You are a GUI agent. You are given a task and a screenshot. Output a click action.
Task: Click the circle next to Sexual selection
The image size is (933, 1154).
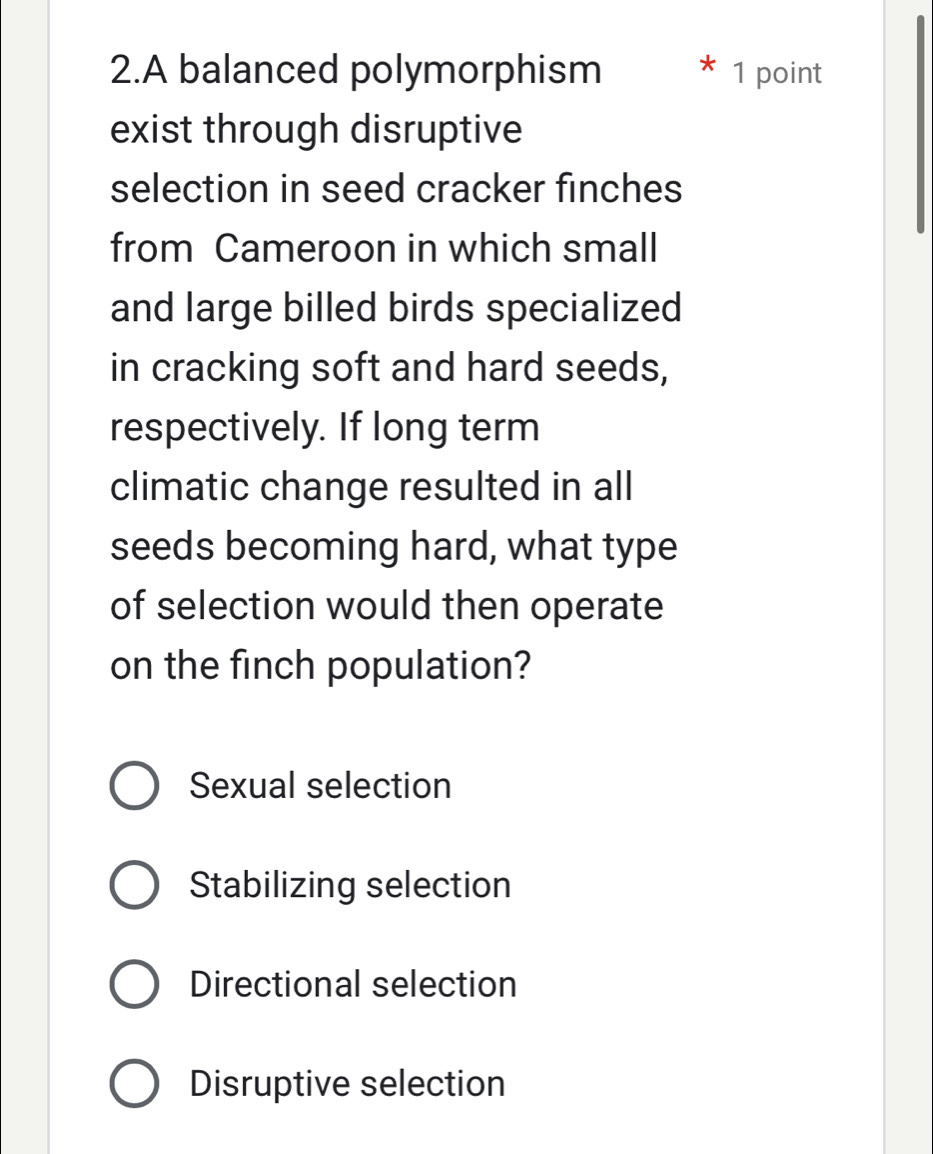click(x=133, y=786)
